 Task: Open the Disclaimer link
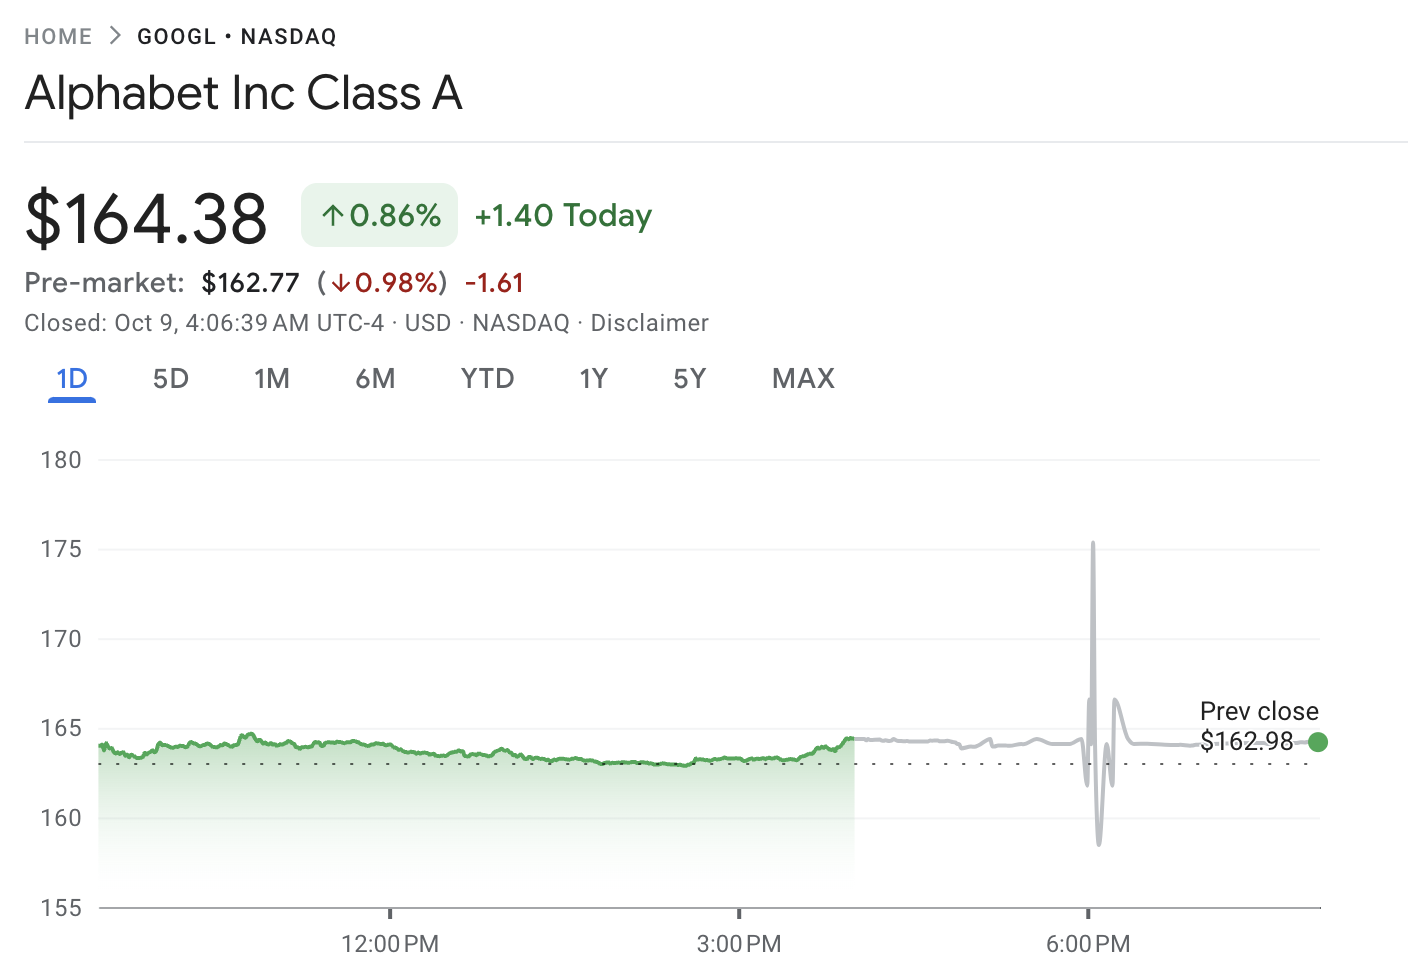point(649,323)
